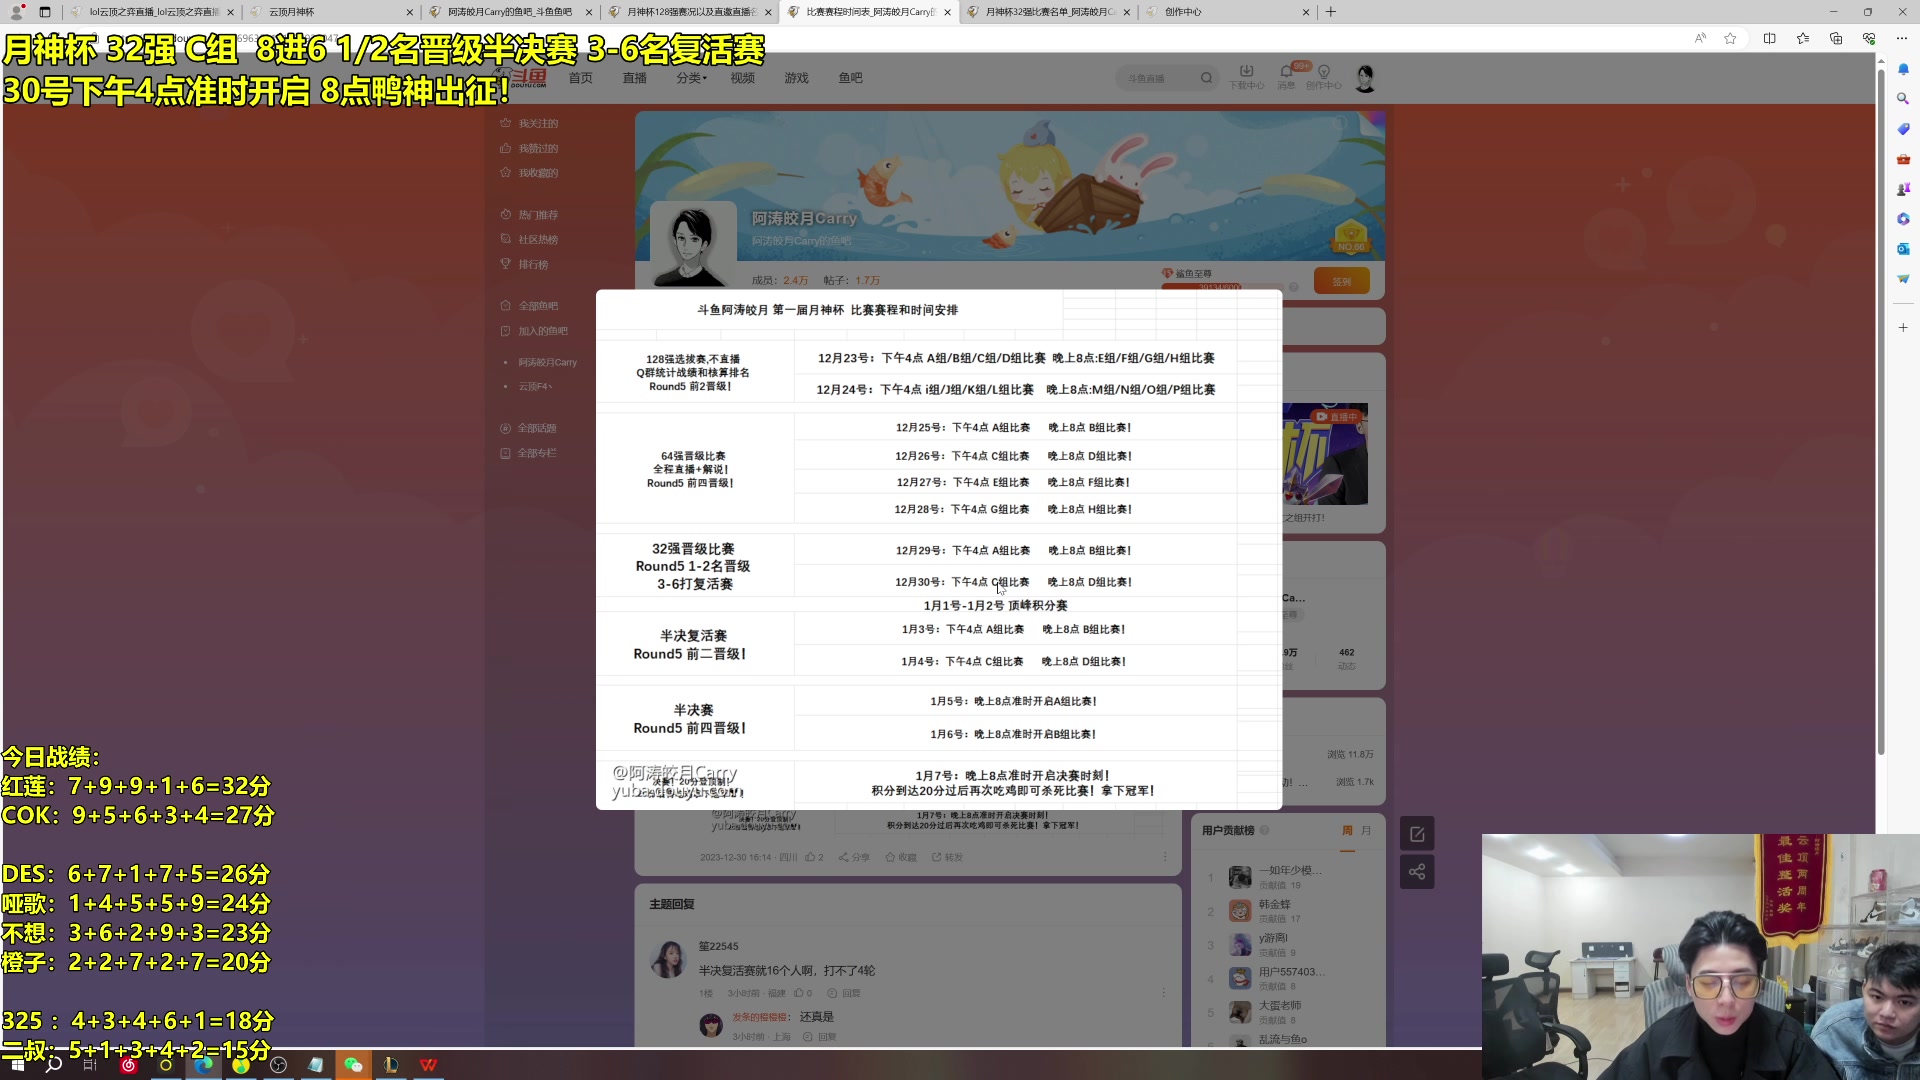Switch to the 月神杯32强比赛名单 browser tab
This screenshot has width=1920, height=1080.
pyautogui.click(x=1048, y=12)
